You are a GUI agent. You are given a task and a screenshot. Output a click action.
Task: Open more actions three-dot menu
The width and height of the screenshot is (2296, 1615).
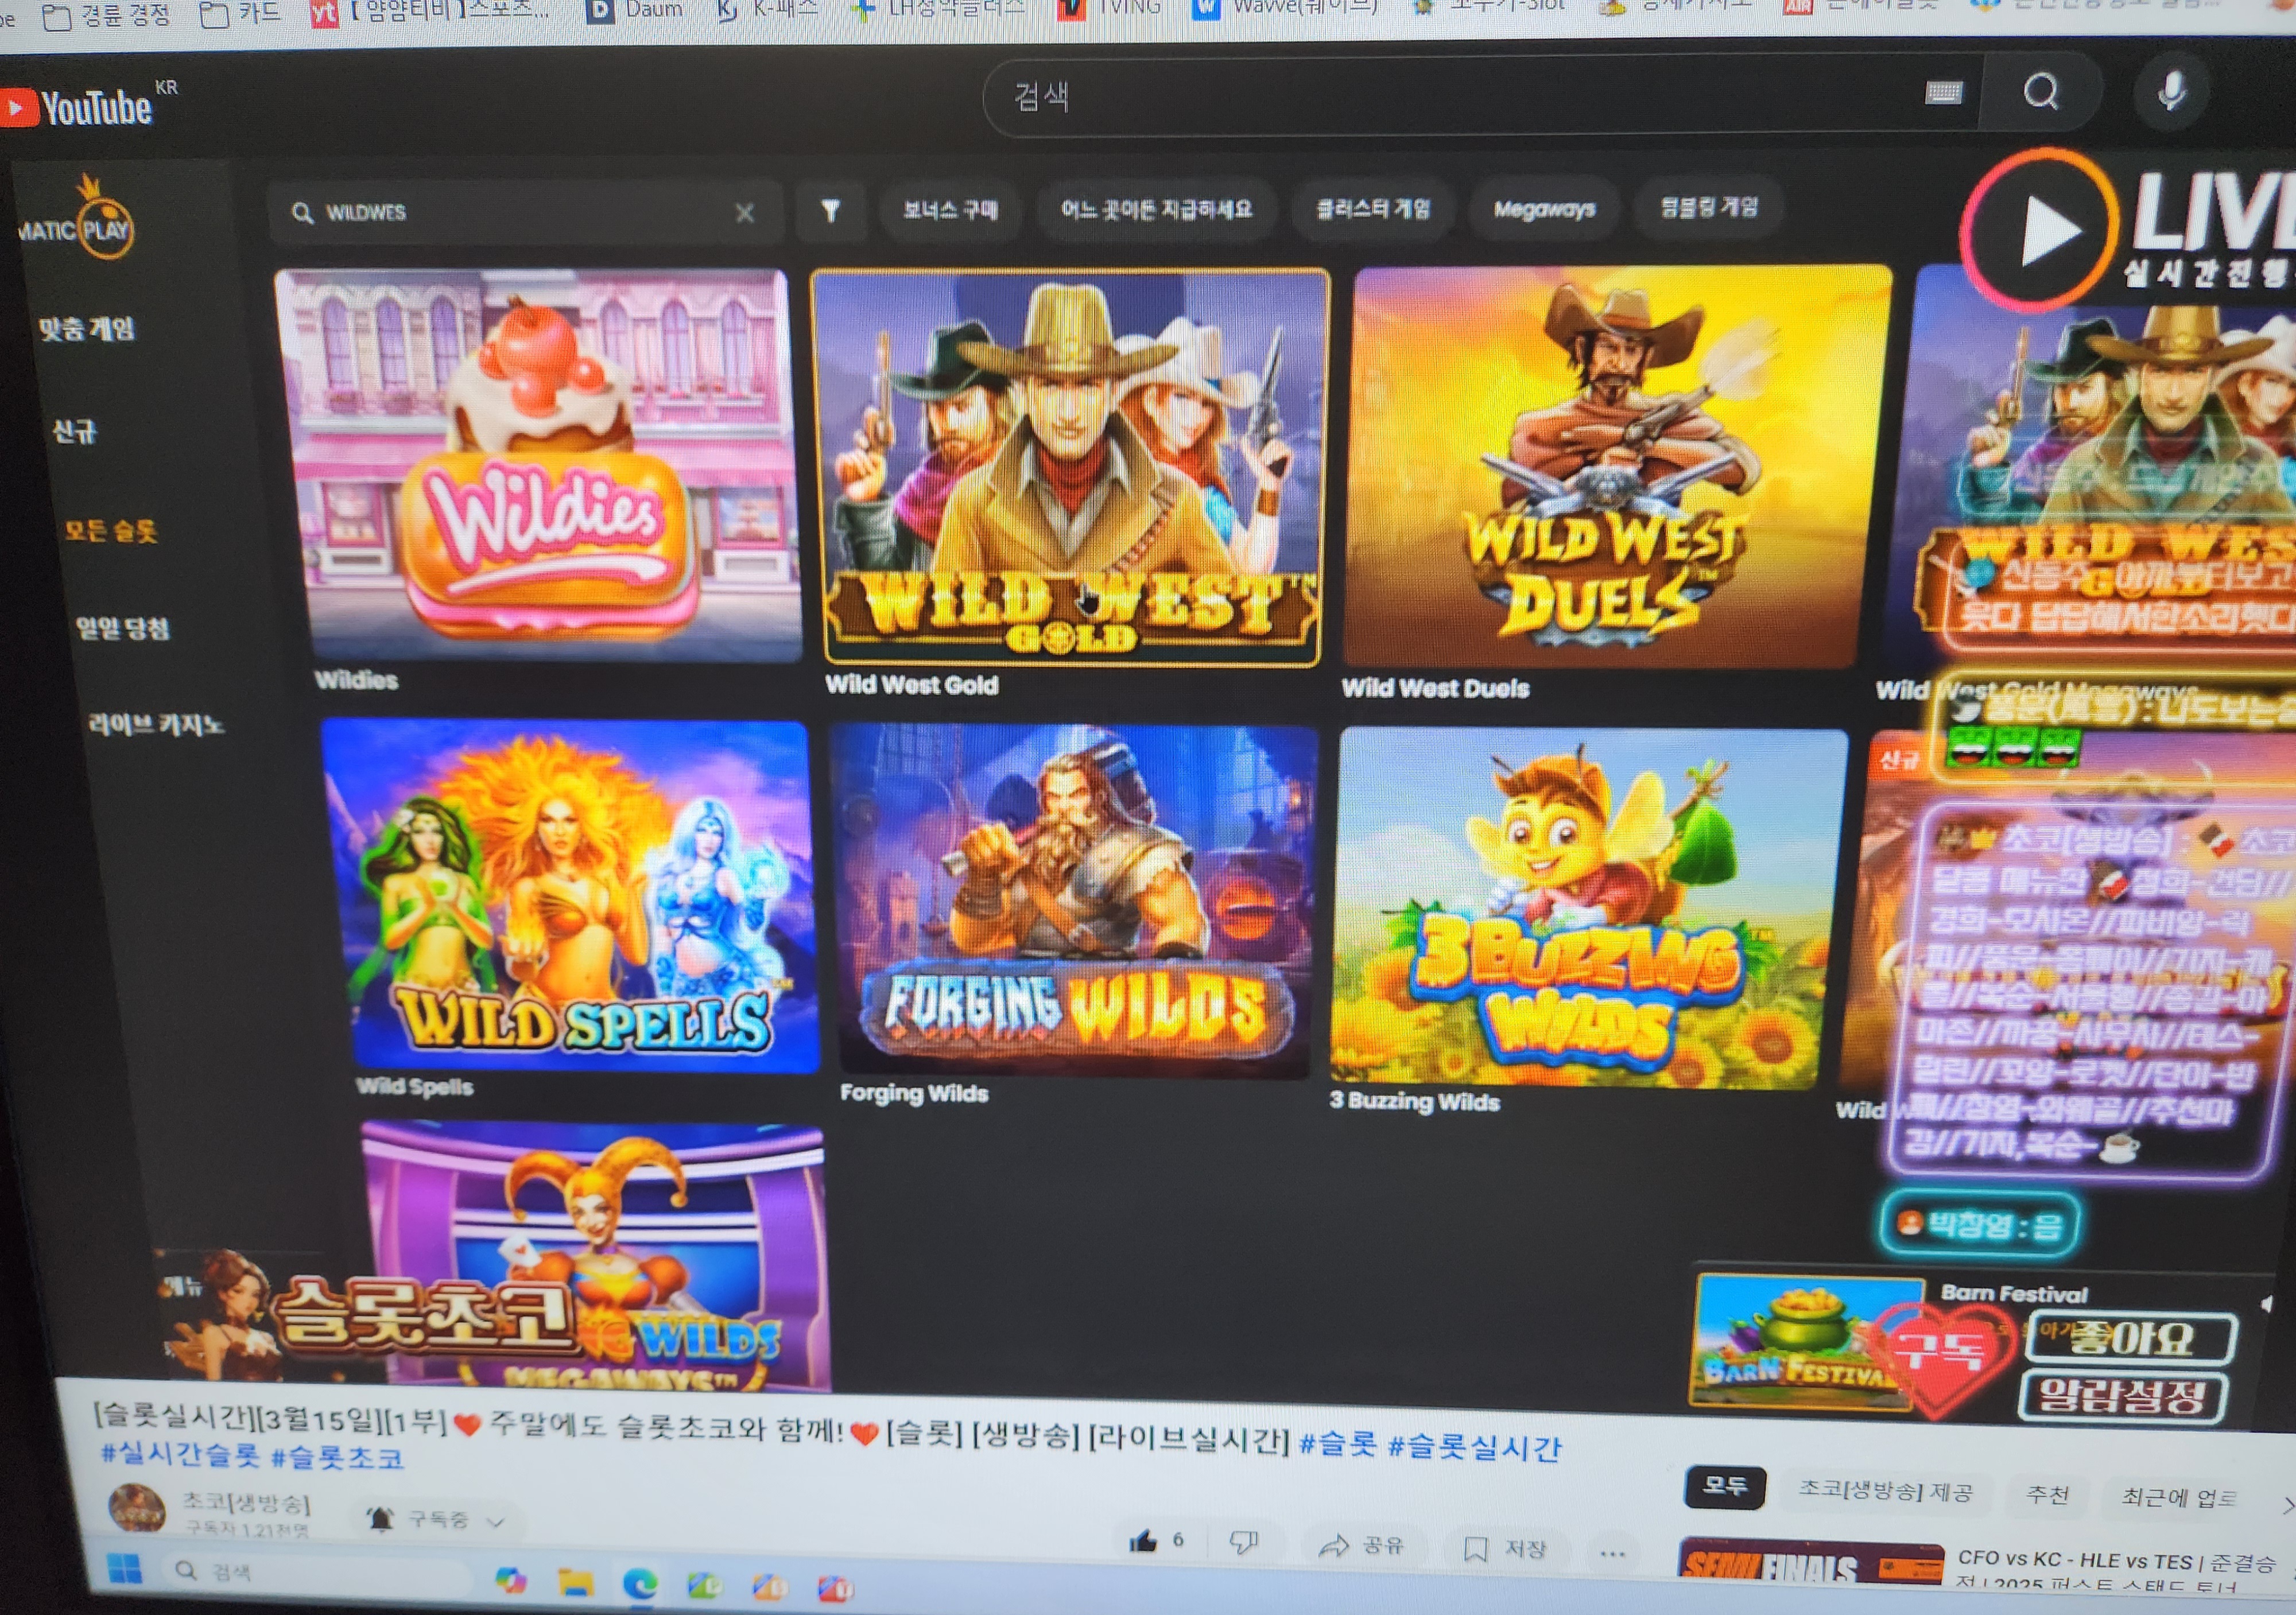click(x=1612, y=1553)
